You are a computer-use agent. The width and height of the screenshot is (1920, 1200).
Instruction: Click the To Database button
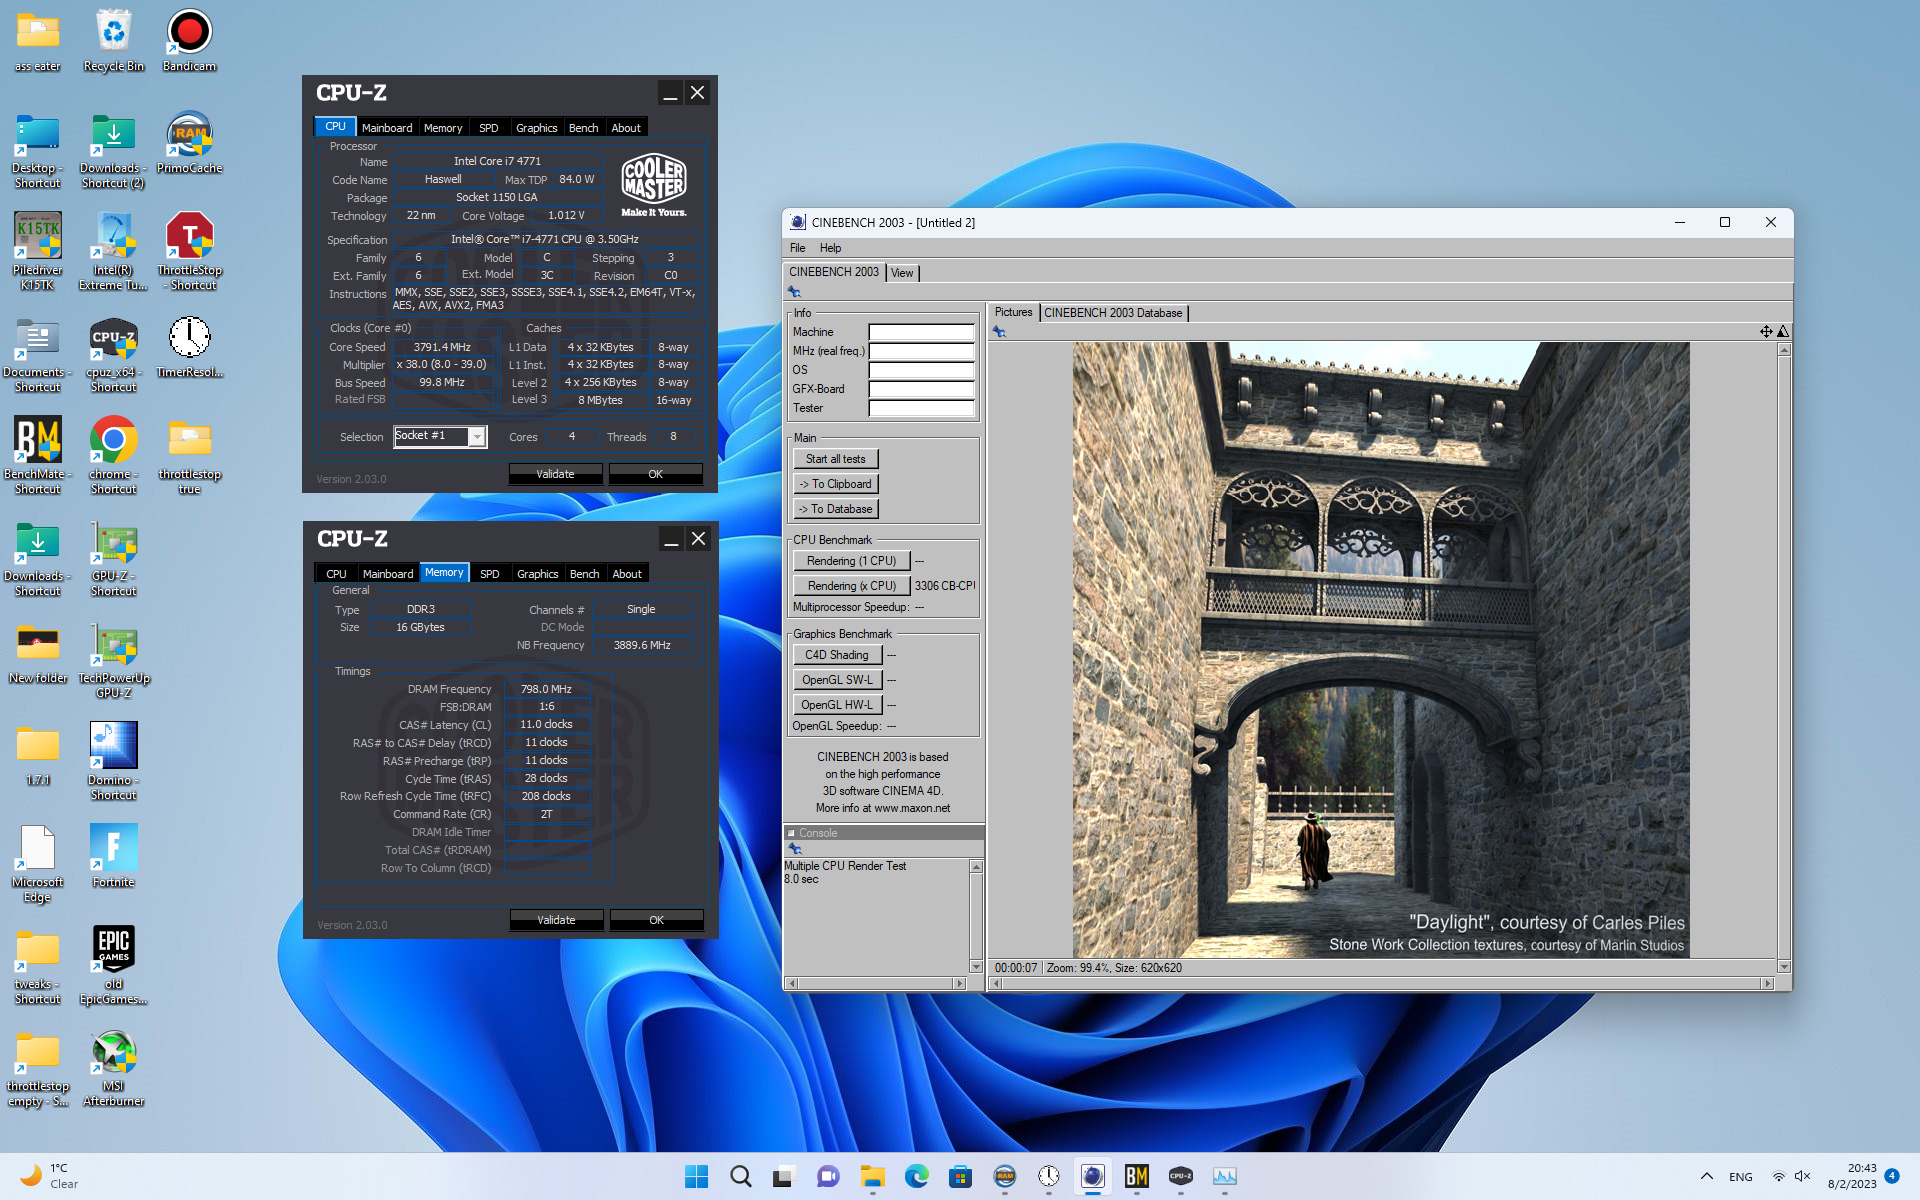tap(836, 509)
